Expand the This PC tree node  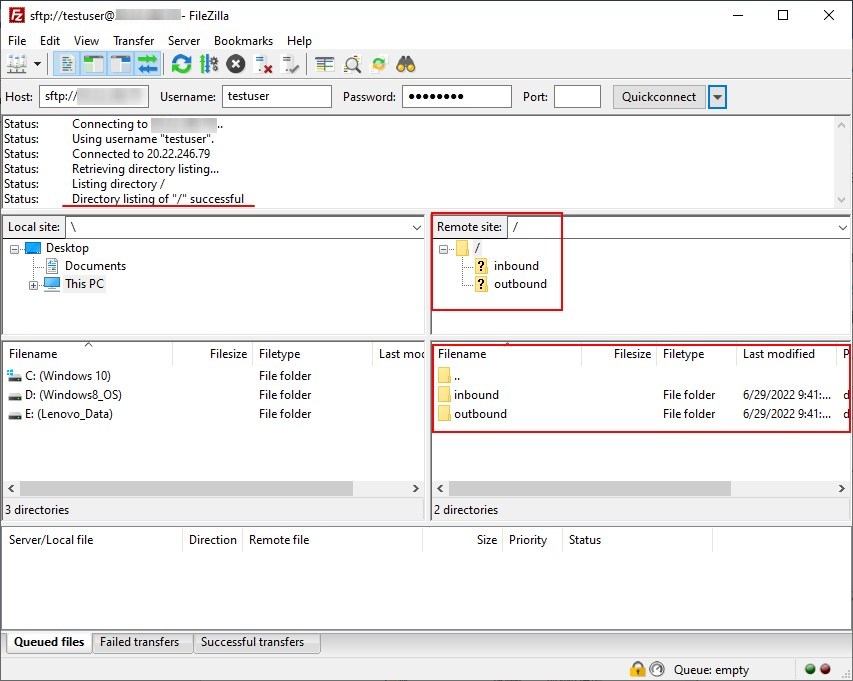click(33, 285)
